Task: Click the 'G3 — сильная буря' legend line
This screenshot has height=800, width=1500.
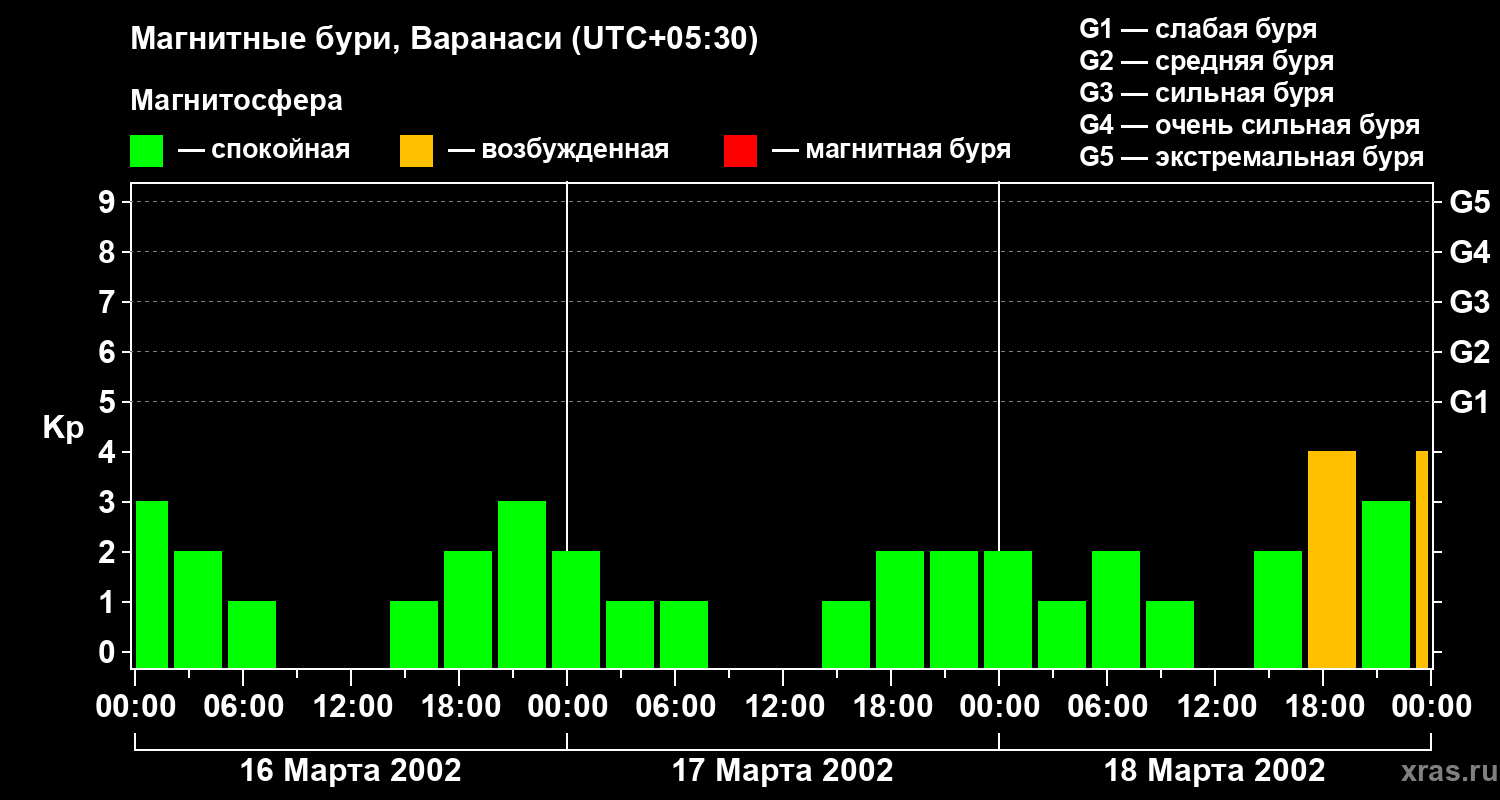Action: [1206, 93]
